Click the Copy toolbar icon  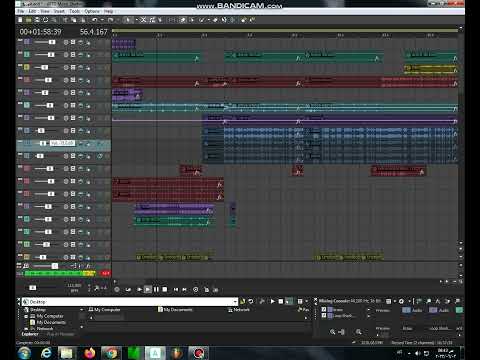(x=74, y=20)
